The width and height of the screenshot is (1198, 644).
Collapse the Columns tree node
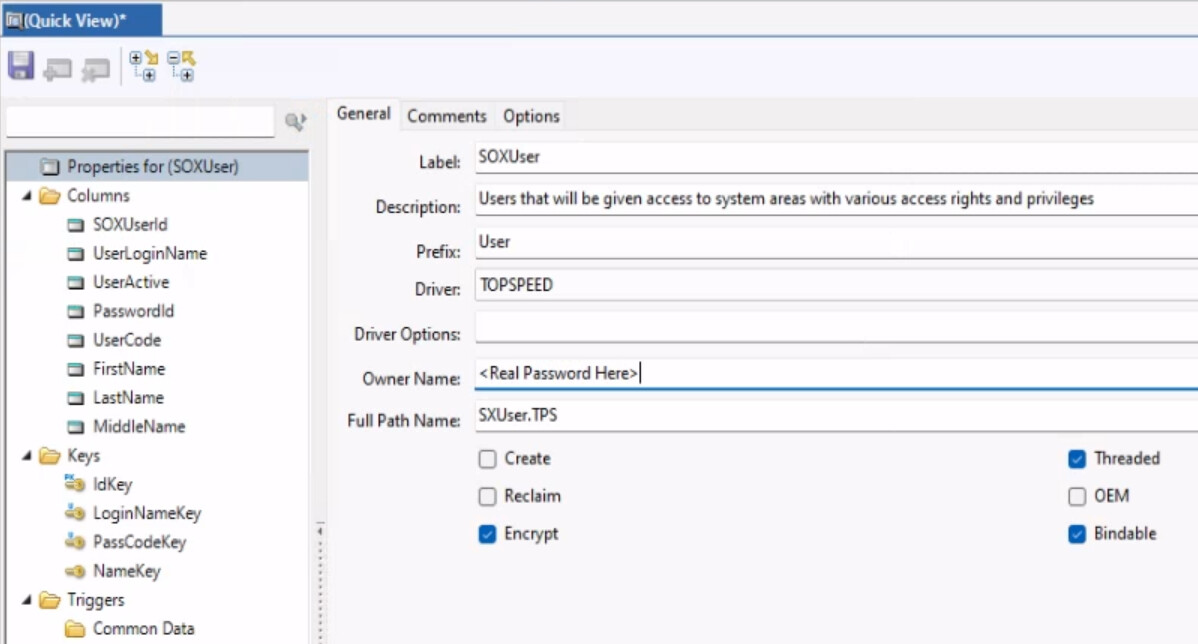(27, 196)
